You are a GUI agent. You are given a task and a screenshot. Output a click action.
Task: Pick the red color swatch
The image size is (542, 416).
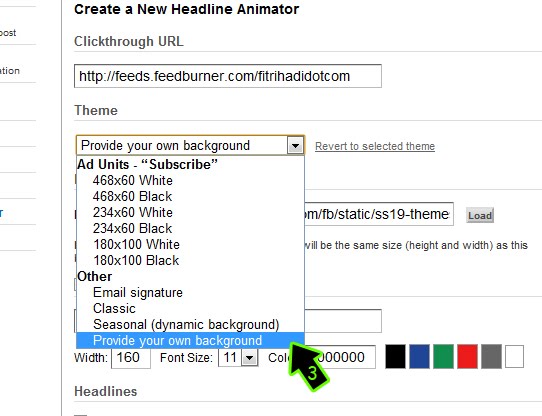tap(467, 357)
